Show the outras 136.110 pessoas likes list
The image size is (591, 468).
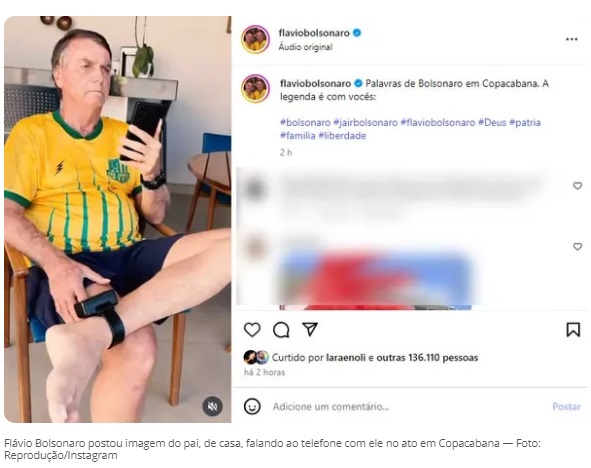click(427, 358)
